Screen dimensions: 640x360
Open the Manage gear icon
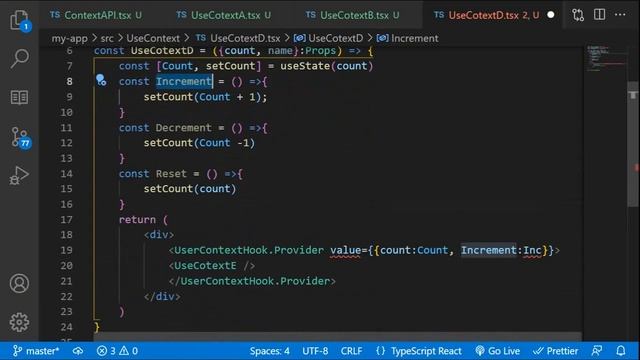tap(19, 322)
